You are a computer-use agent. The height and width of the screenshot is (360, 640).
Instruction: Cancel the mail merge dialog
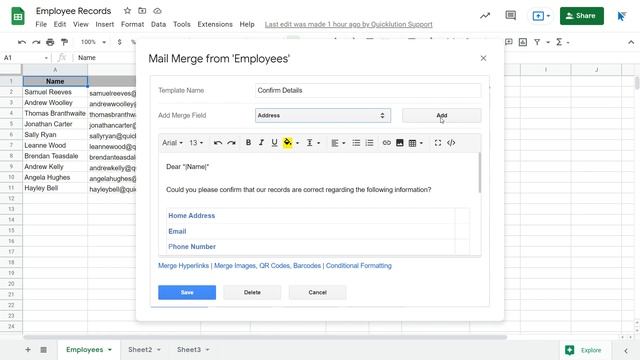(318, 292)
